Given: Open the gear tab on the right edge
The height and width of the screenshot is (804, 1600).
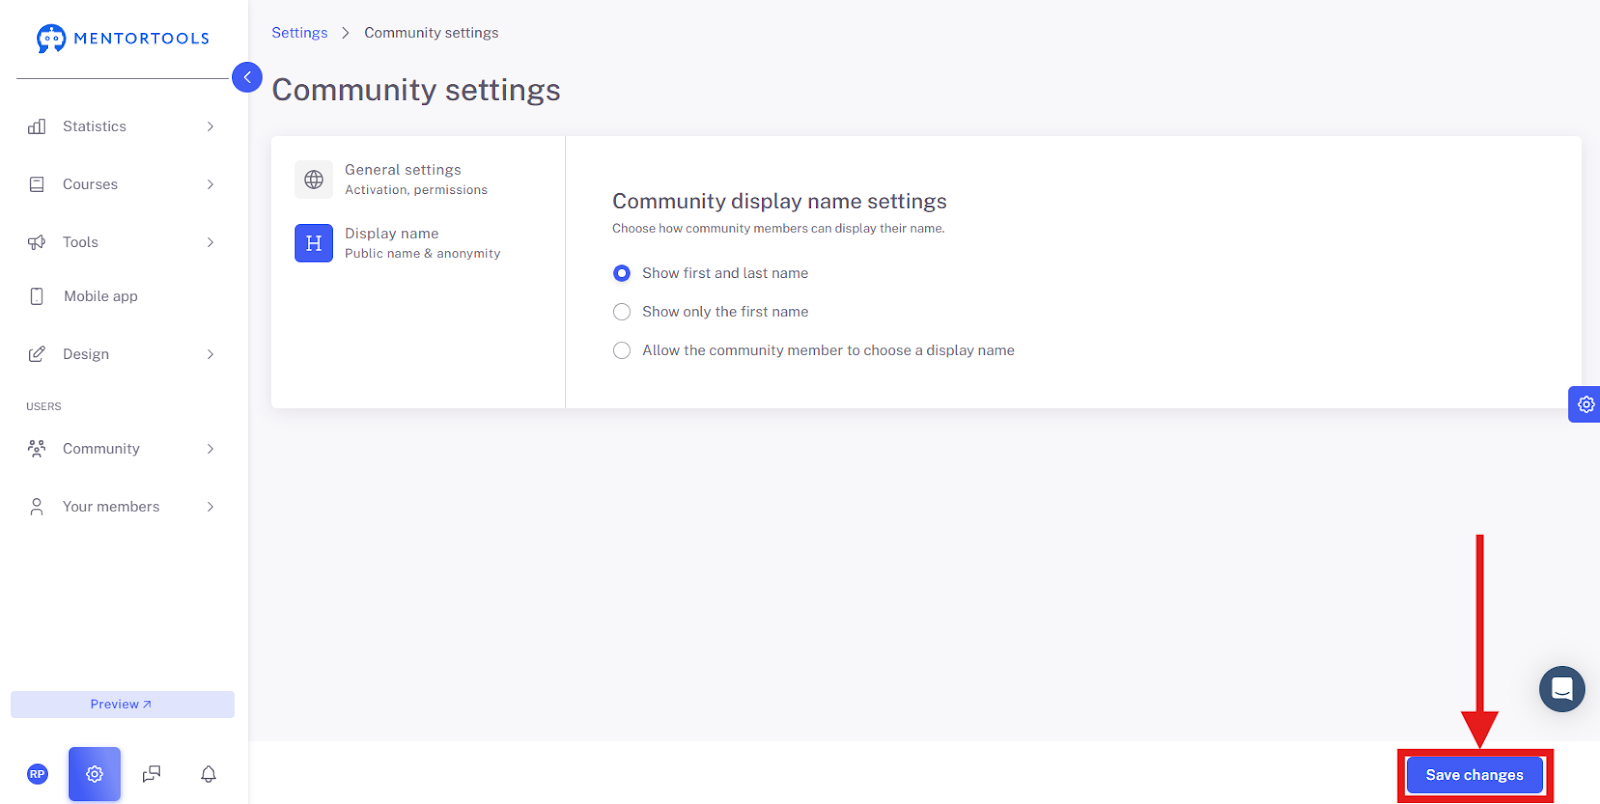Looking at the screenshot, I should [1585, 404].
